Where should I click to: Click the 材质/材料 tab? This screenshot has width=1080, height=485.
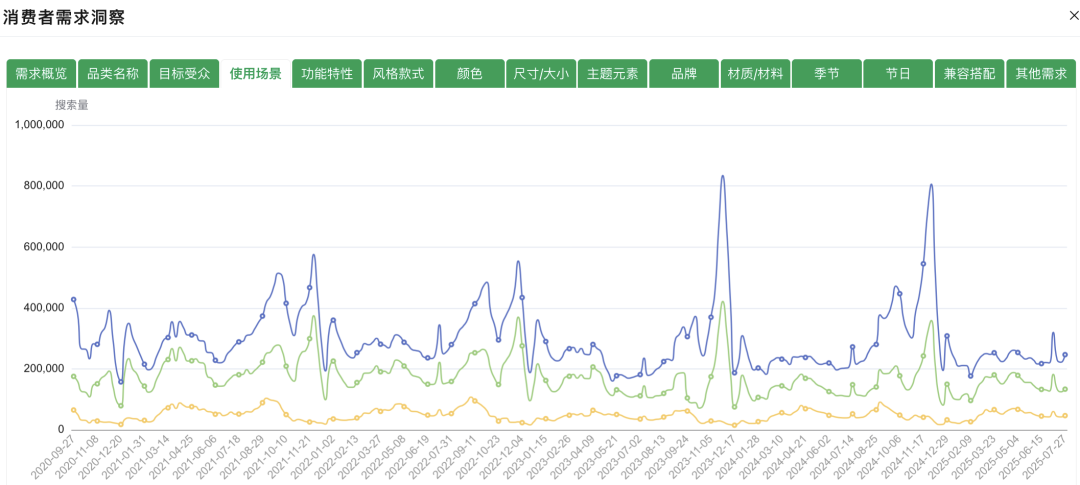pyautogui.click(x=756, y=74)
